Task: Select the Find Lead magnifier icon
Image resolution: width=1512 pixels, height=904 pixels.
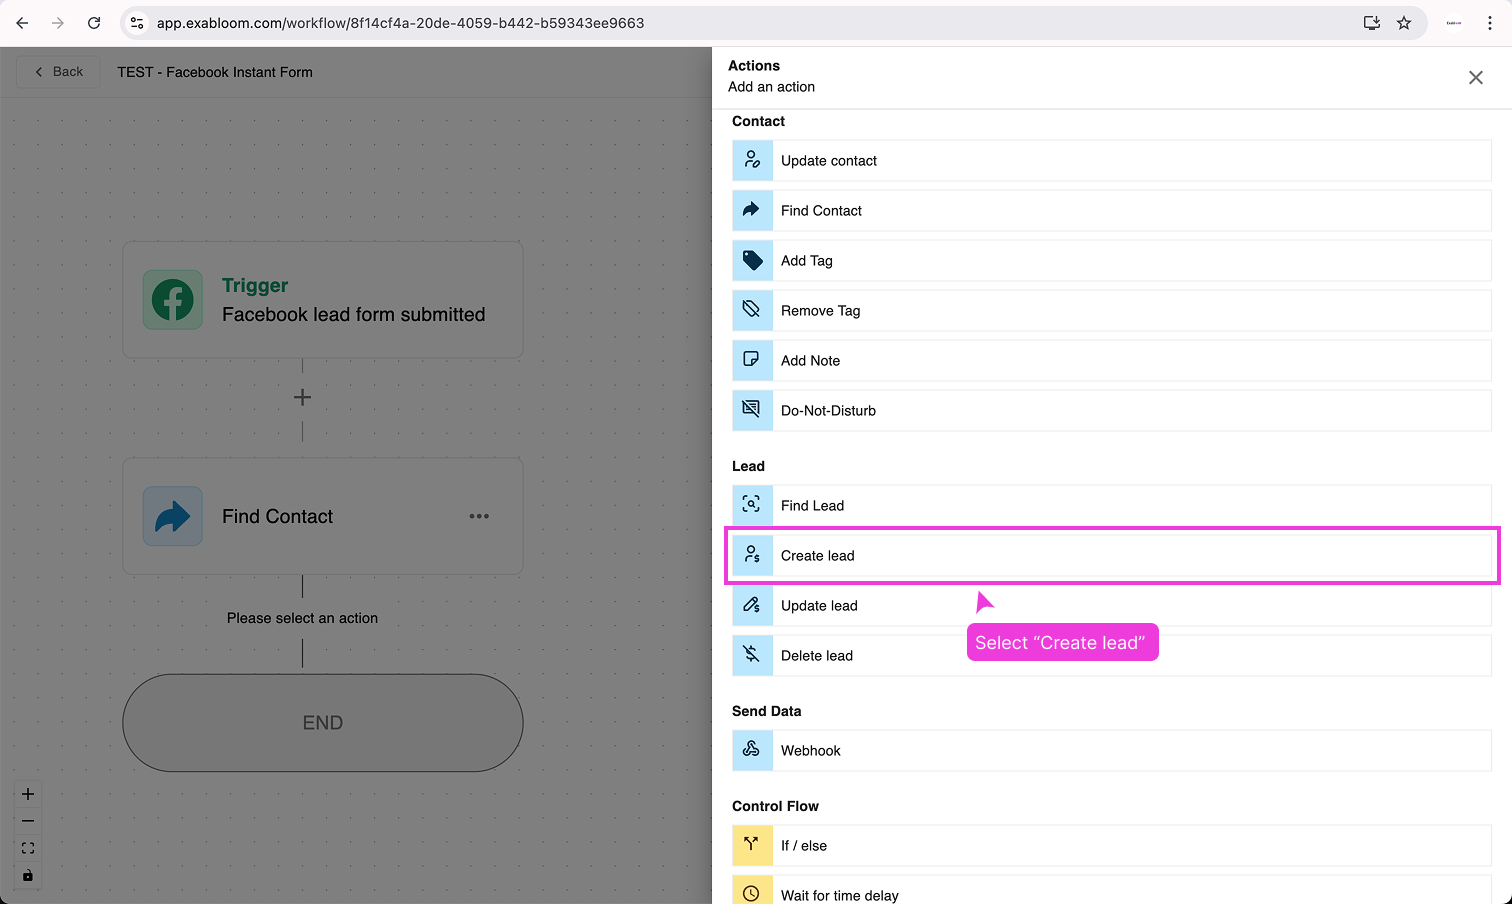Action: (x=752, y=505)
